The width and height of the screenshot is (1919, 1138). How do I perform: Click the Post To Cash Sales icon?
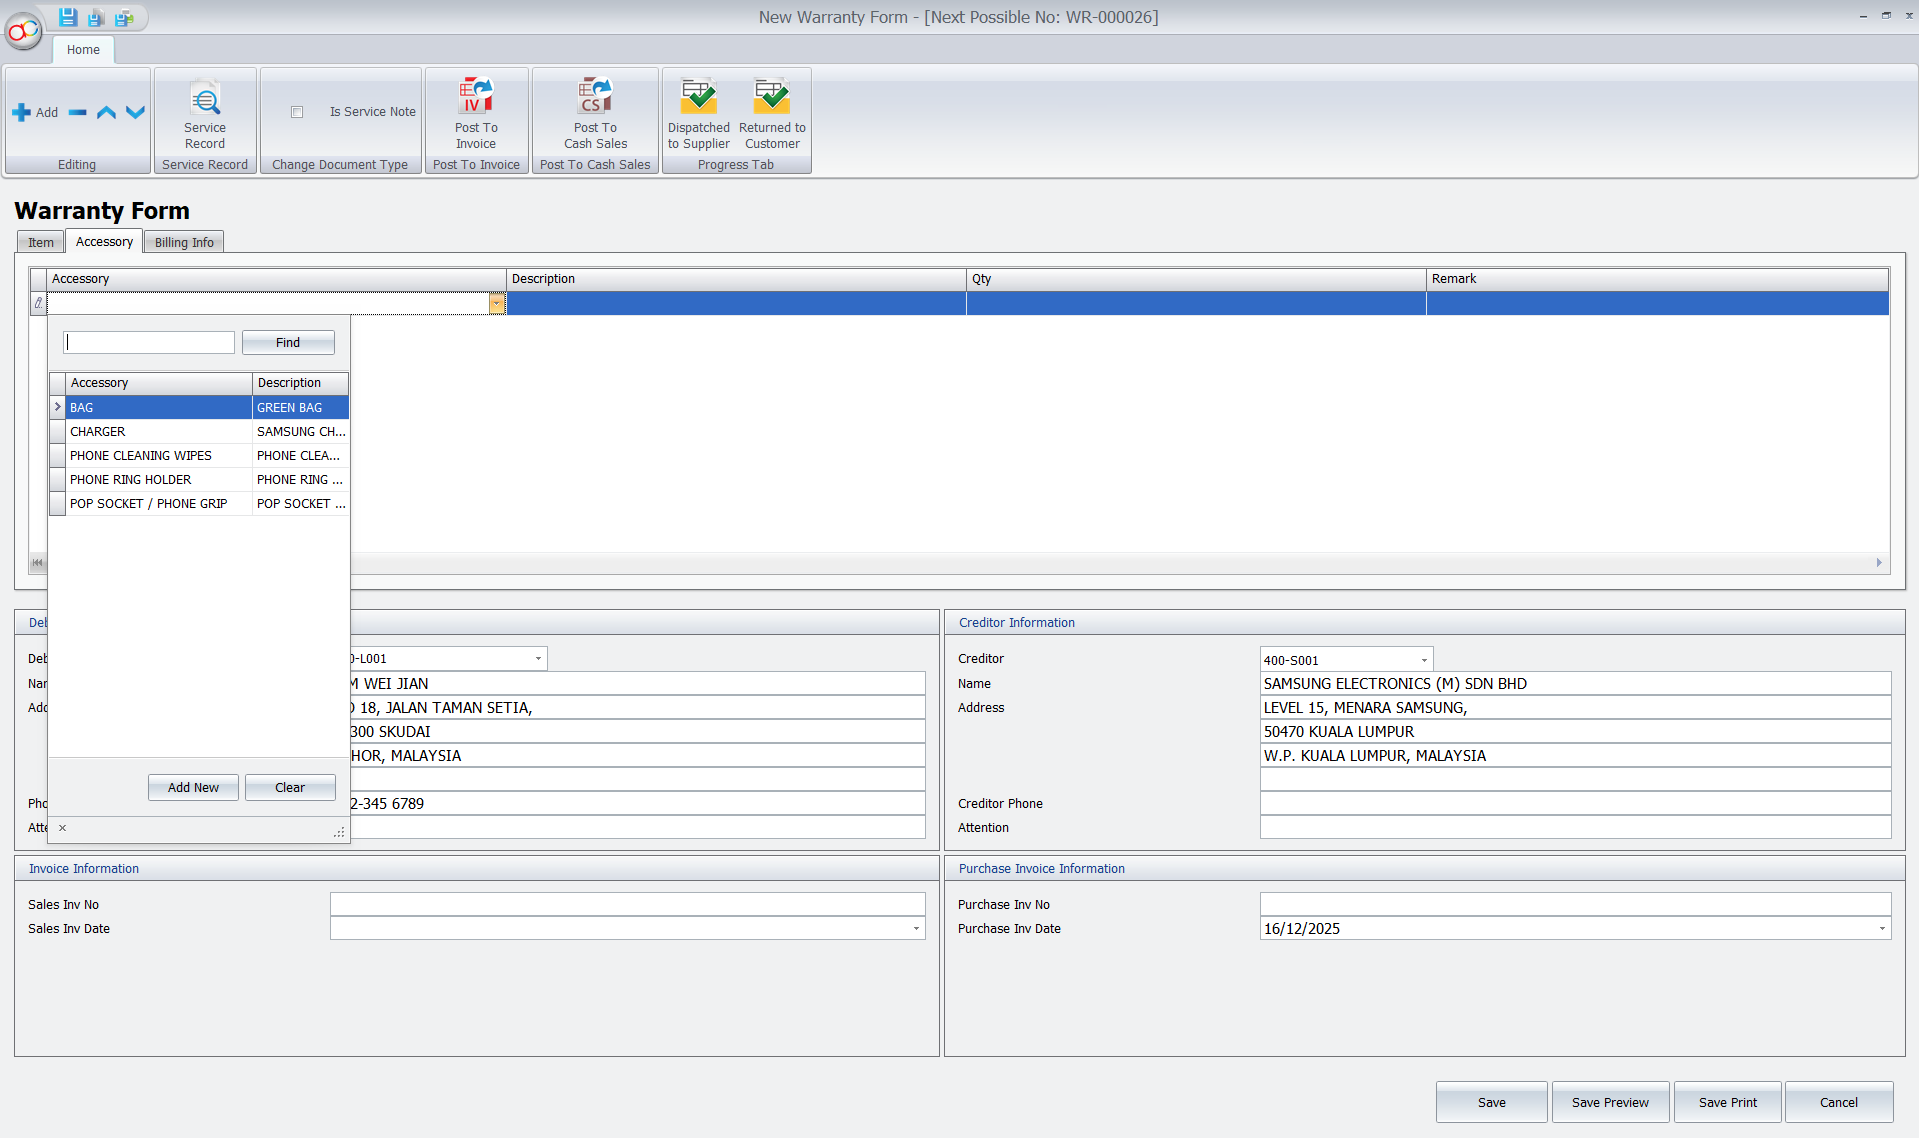tap(595, 97)
